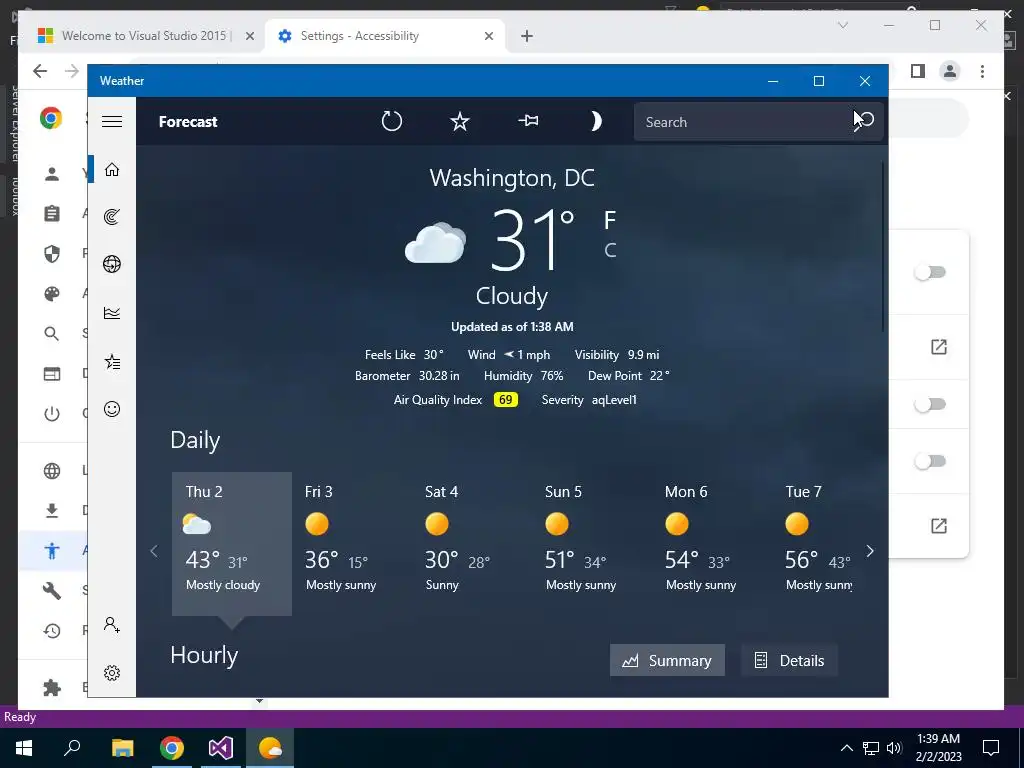Select Mon 6 daily forecast
This screenshot has width=1024, height=768.
(x=712, y=543)
